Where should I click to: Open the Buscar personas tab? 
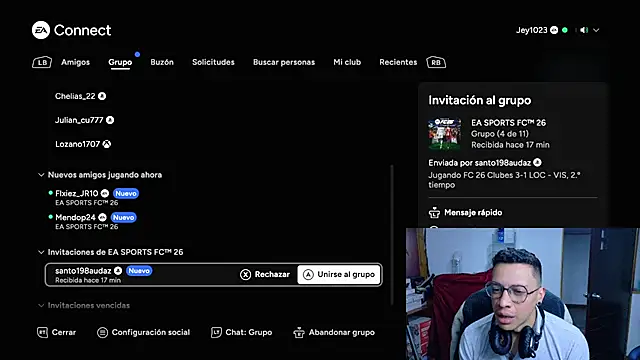point(284,62)
